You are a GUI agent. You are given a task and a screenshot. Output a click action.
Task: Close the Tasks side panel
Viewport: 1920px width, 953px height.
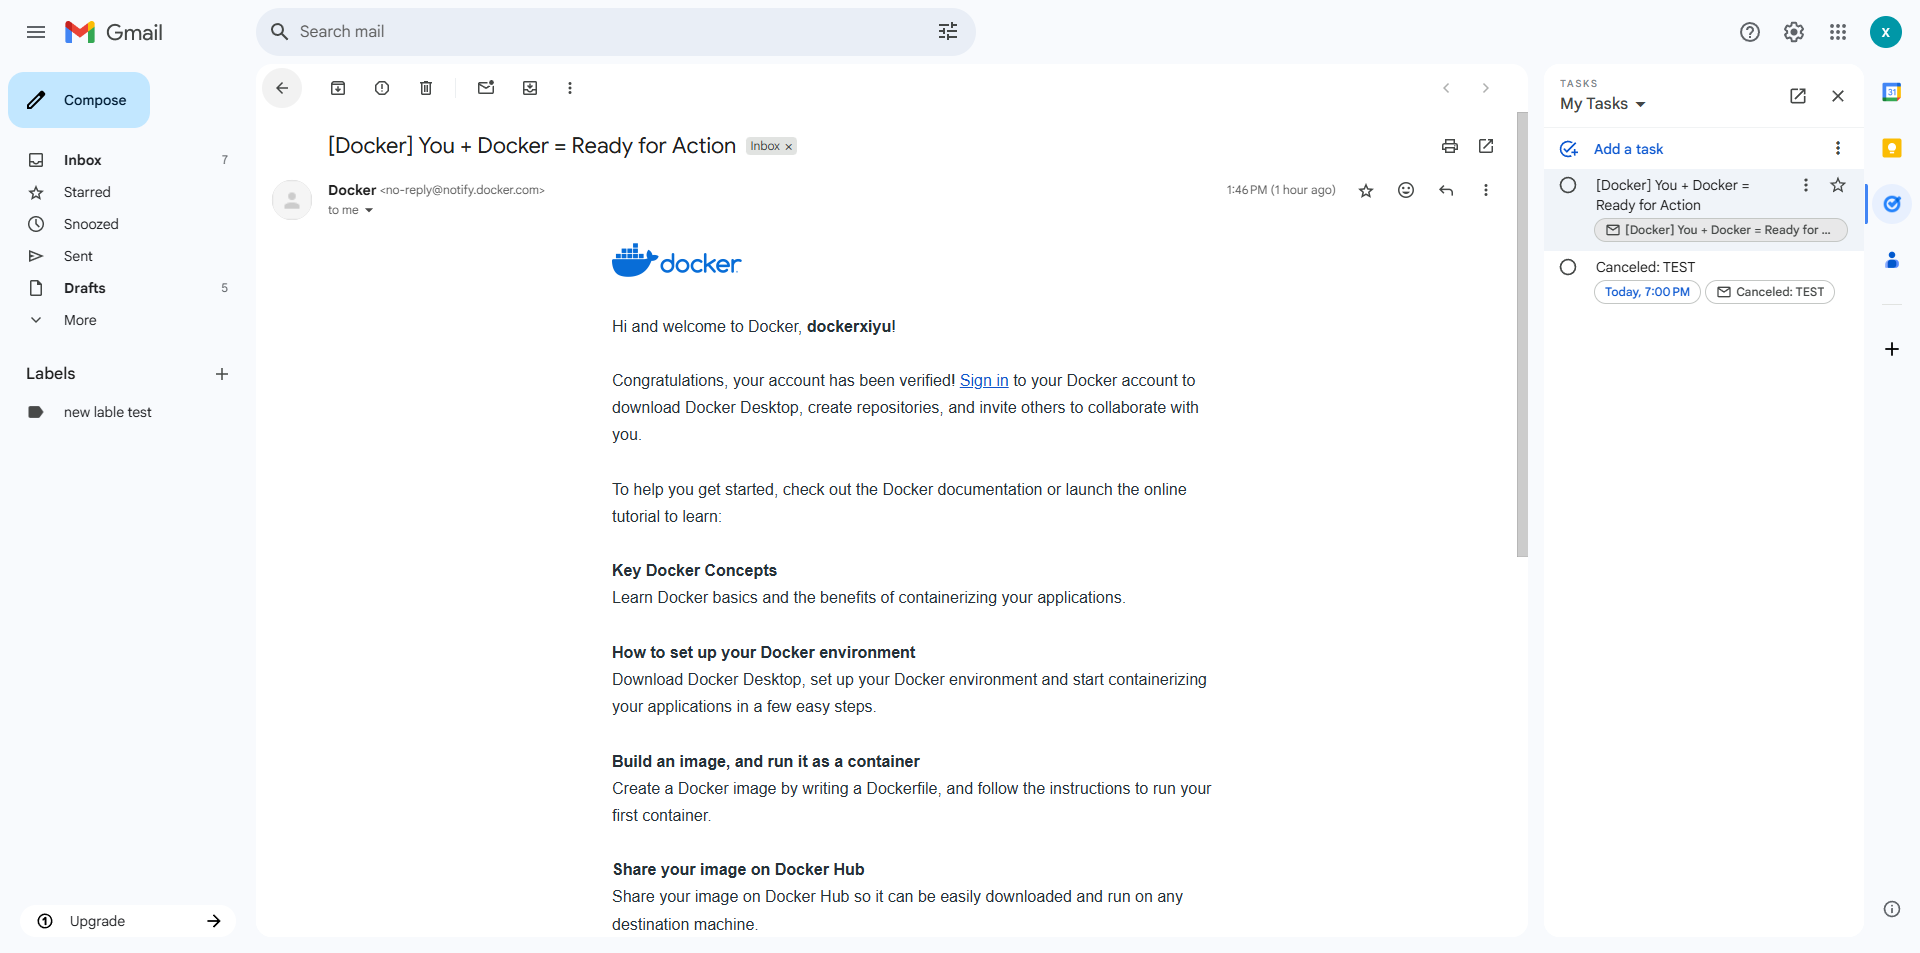[x=1838, y=96]
